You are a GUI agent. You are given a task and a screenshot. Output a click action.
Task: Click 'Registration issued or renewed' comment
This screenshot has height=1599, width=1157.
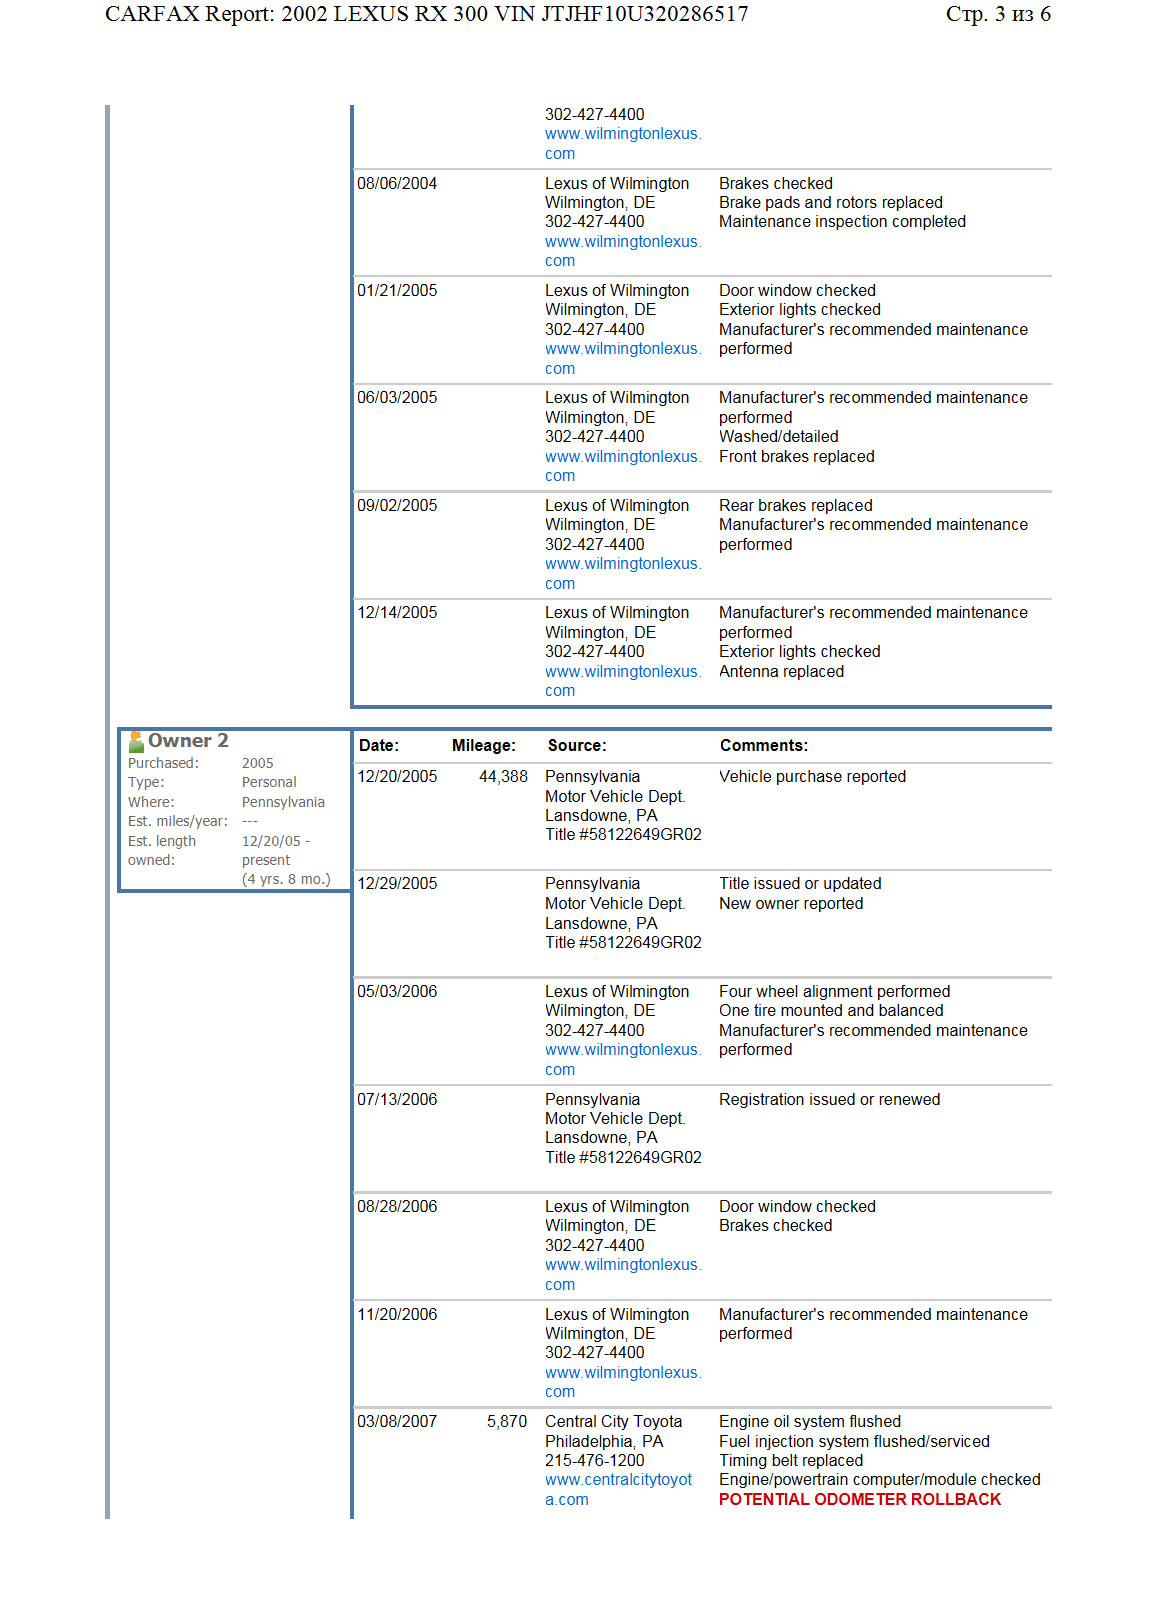829,1100
